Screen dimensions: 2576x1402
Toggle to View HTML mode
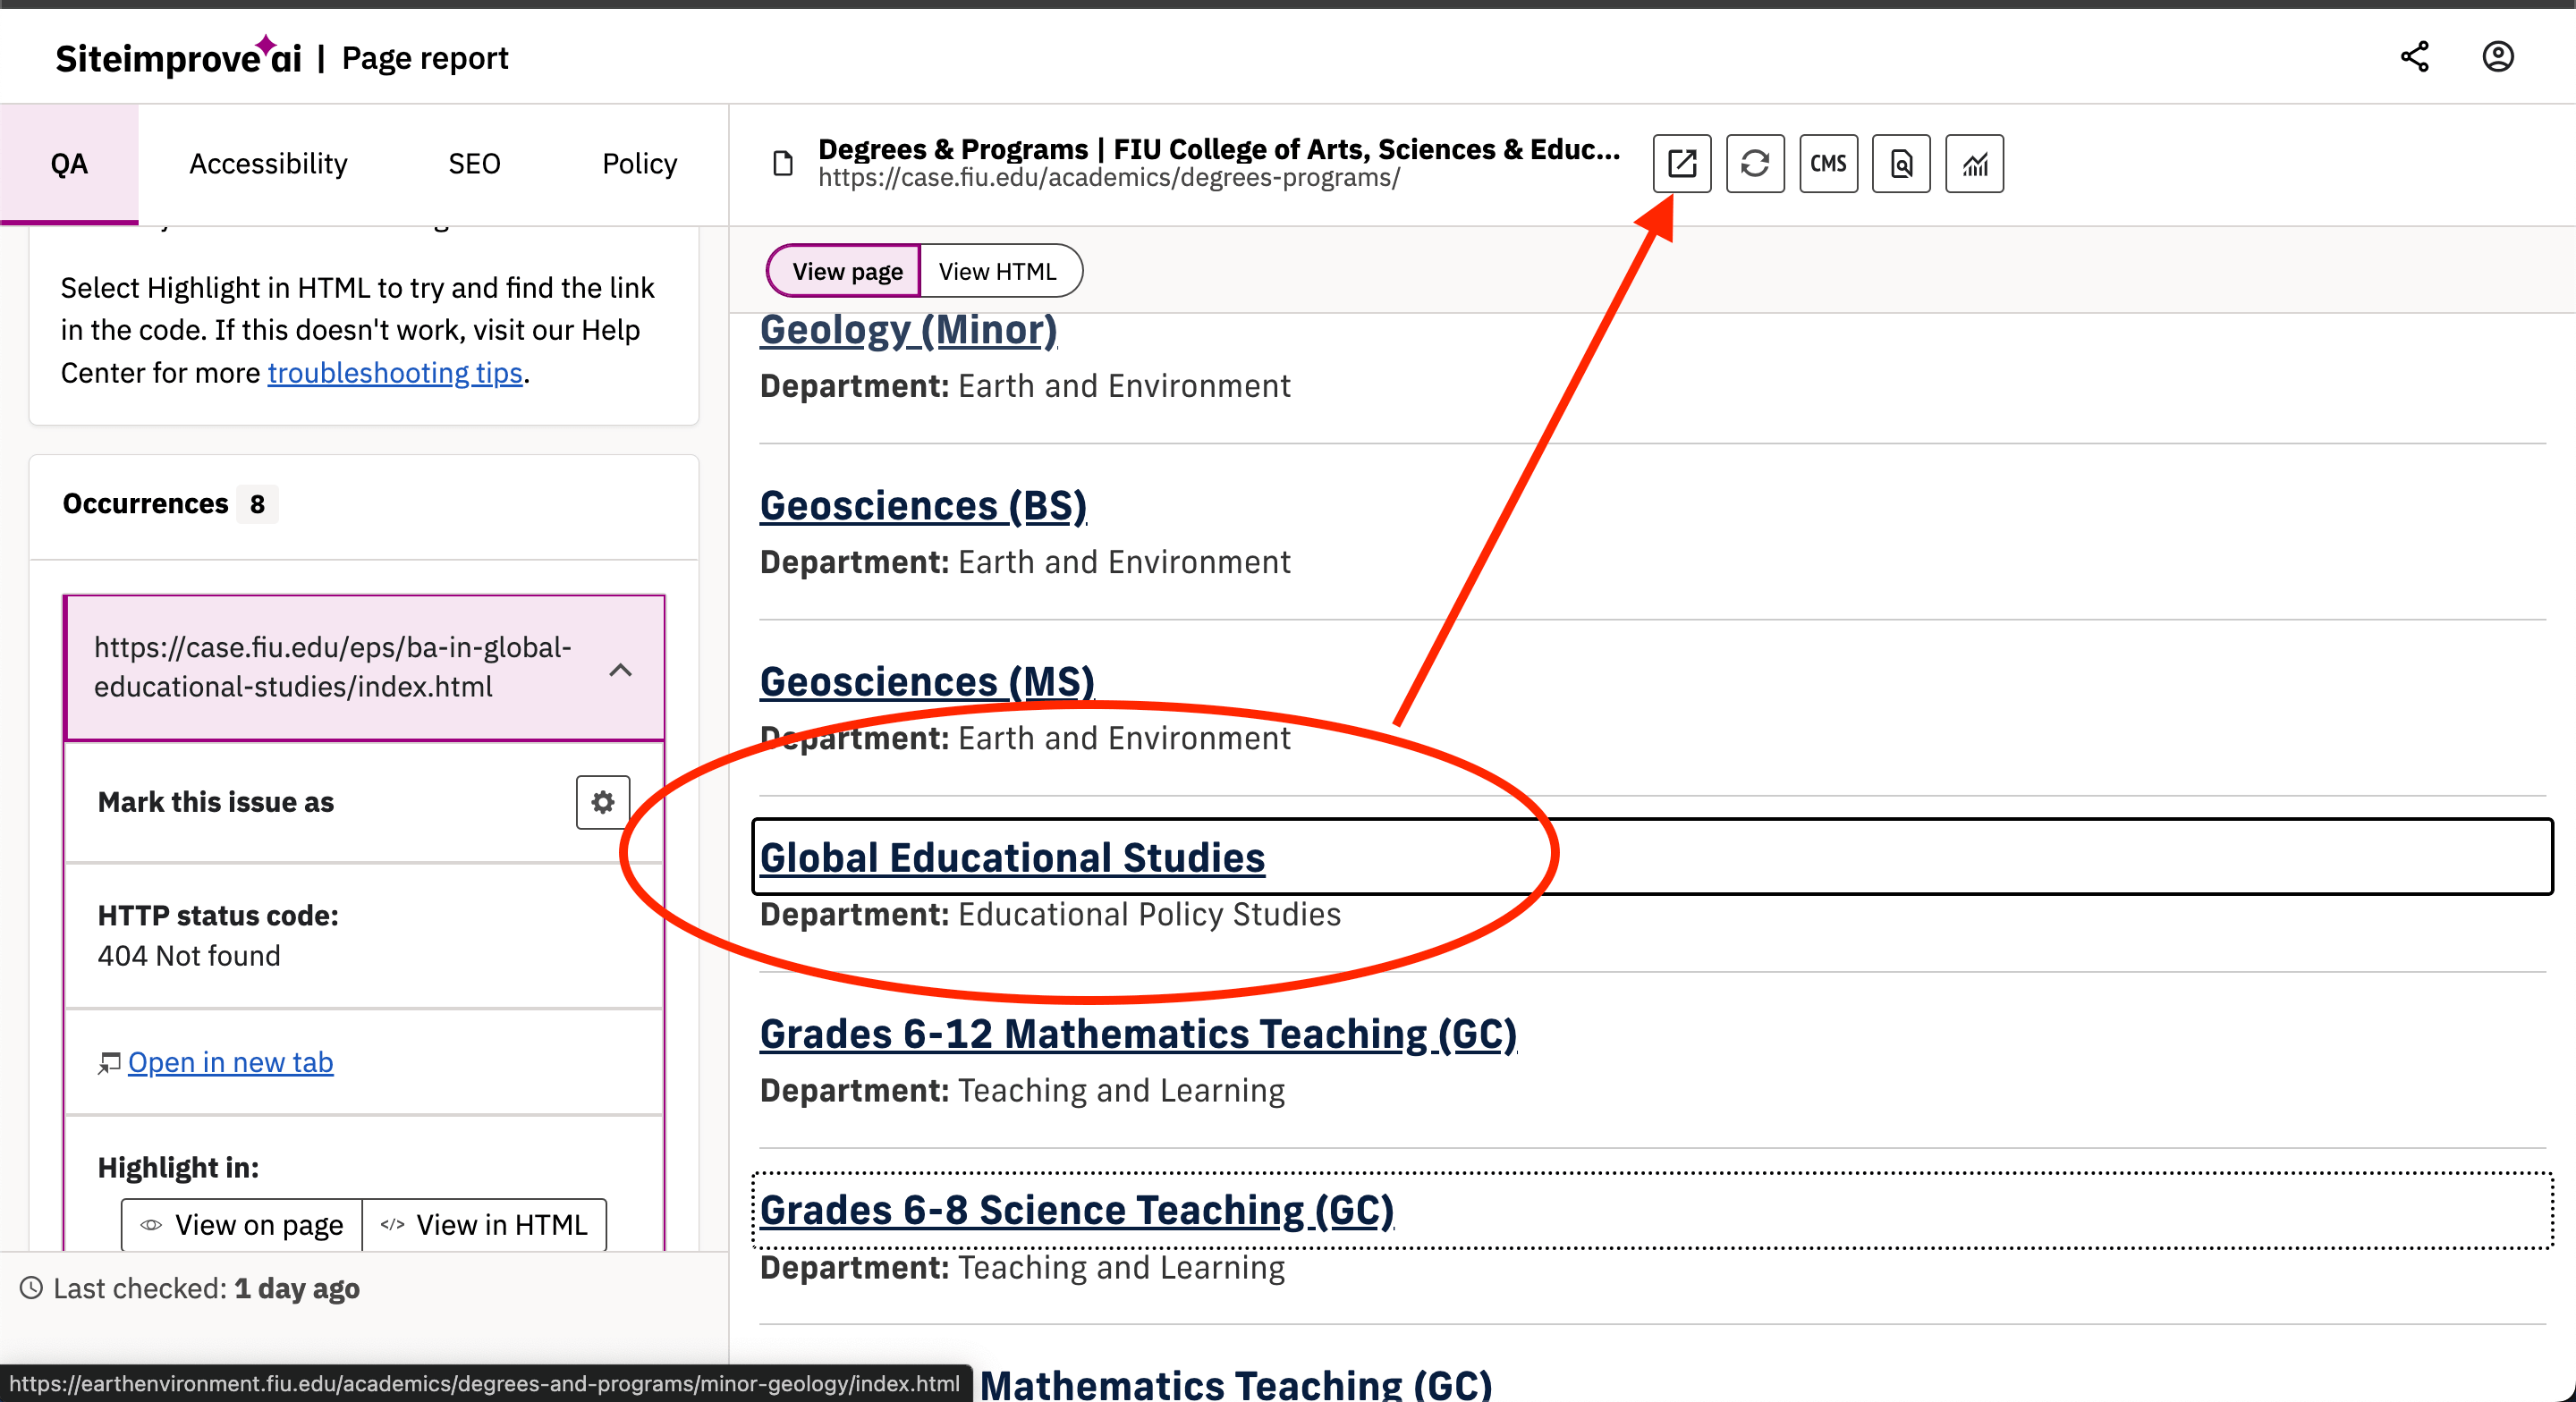click(997, 271)
